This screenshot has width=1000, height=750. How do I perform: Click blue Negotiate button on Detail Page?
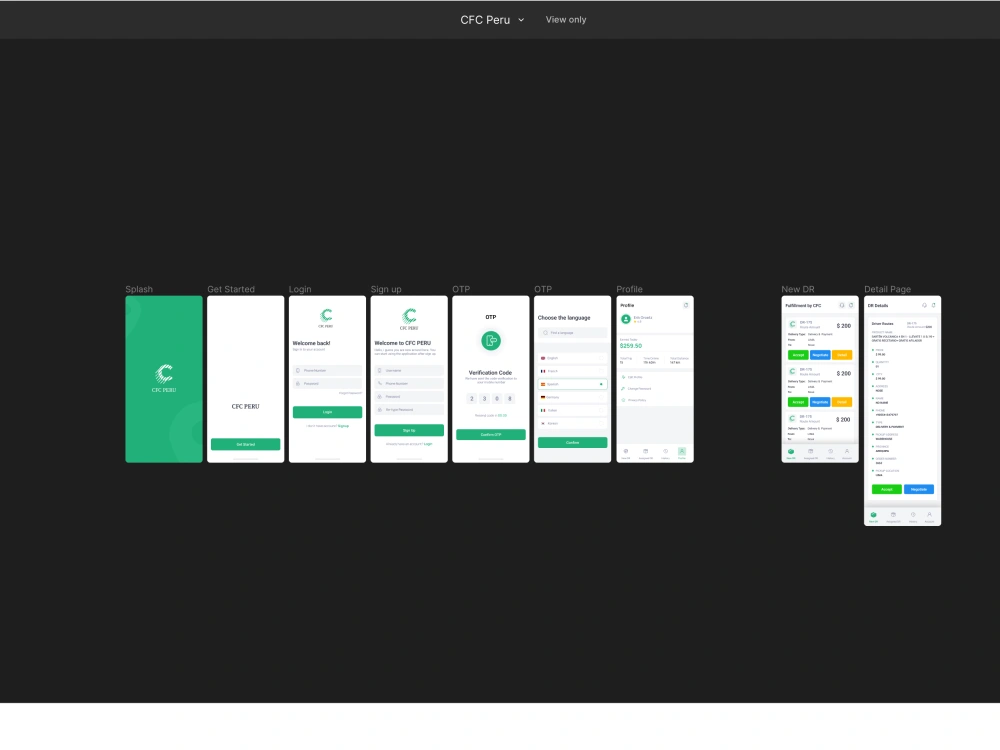point(919,489)
